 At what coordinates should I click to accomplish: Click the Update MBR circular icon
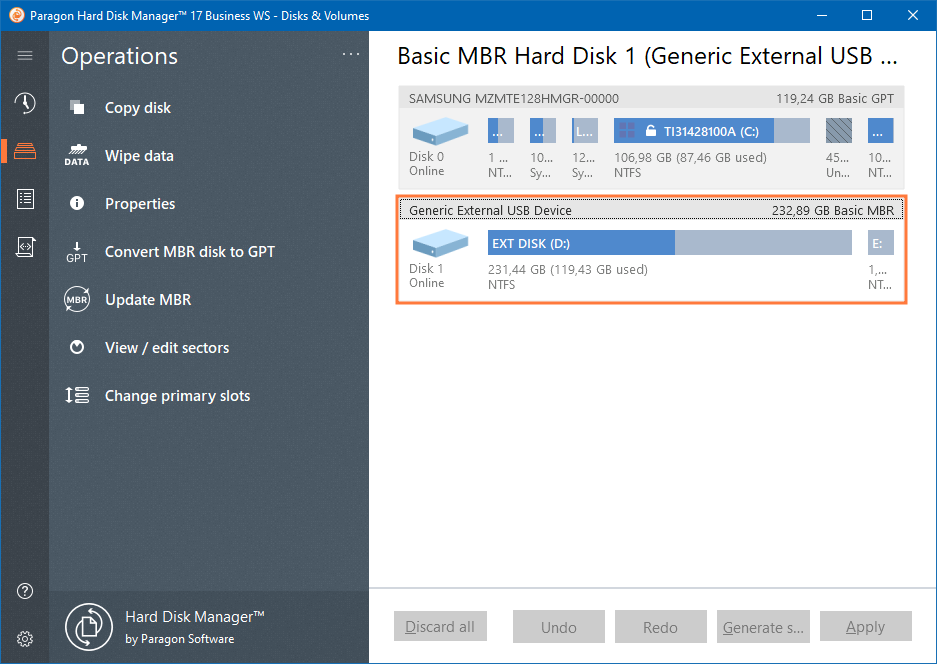[x=77, y=299]
